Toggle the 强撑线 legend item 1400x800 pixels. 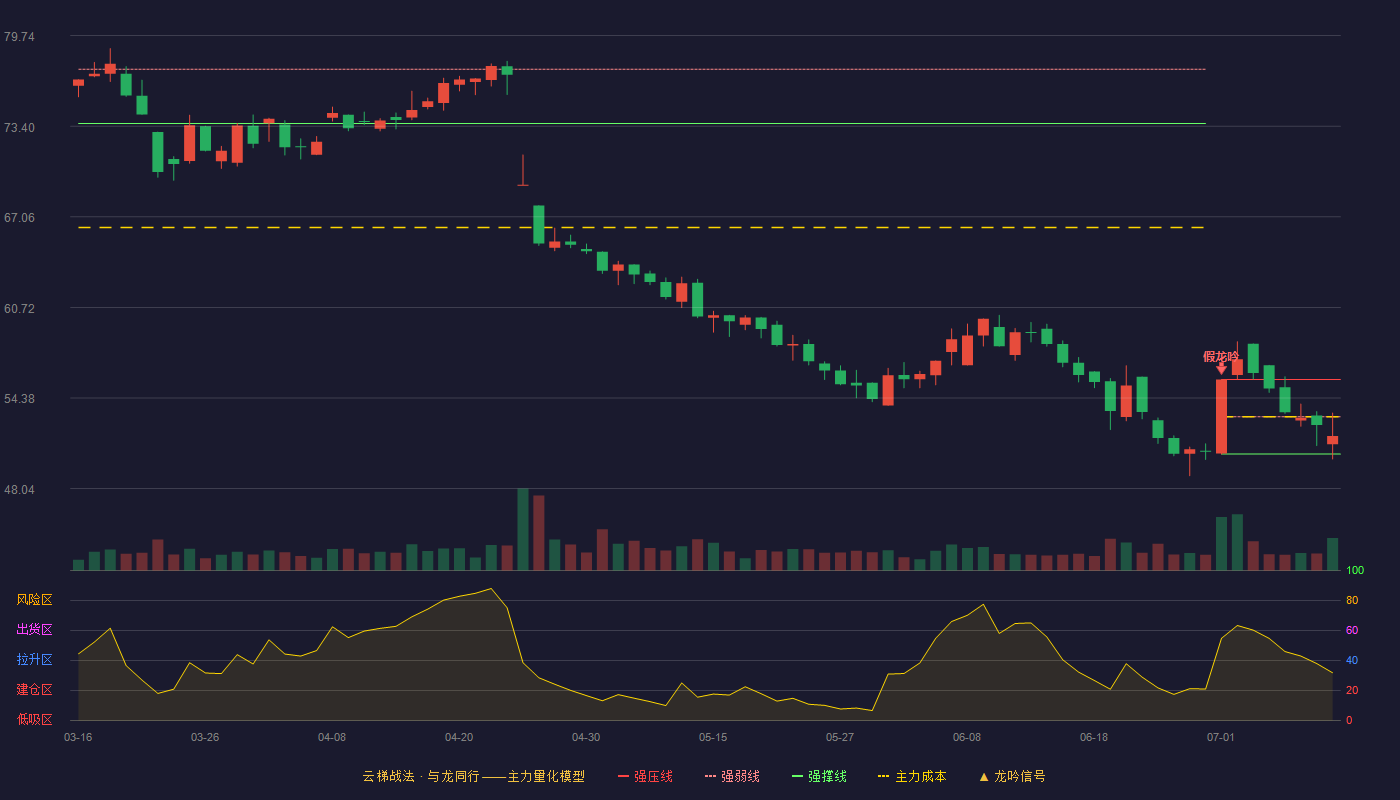coord(819,776)
